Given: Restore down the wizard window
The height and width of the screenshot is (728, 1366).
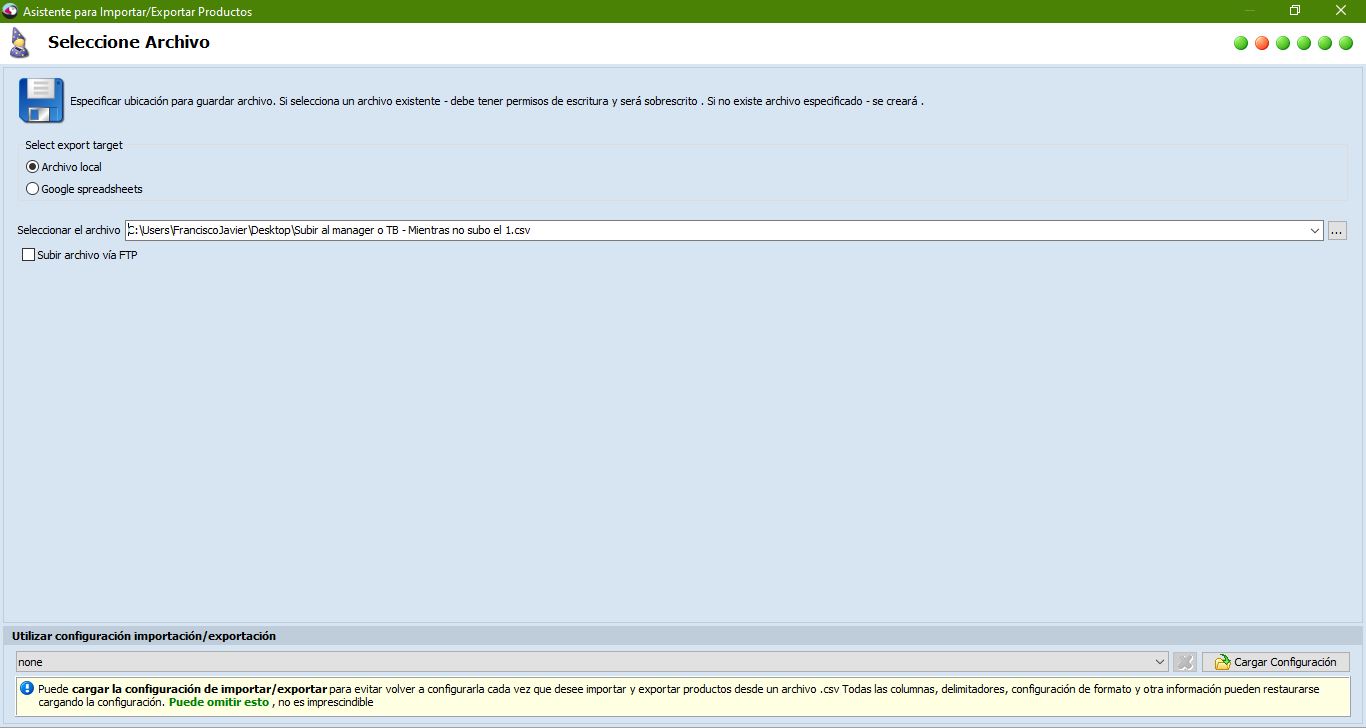Looking at the screenshot, I should [1295, 11].
